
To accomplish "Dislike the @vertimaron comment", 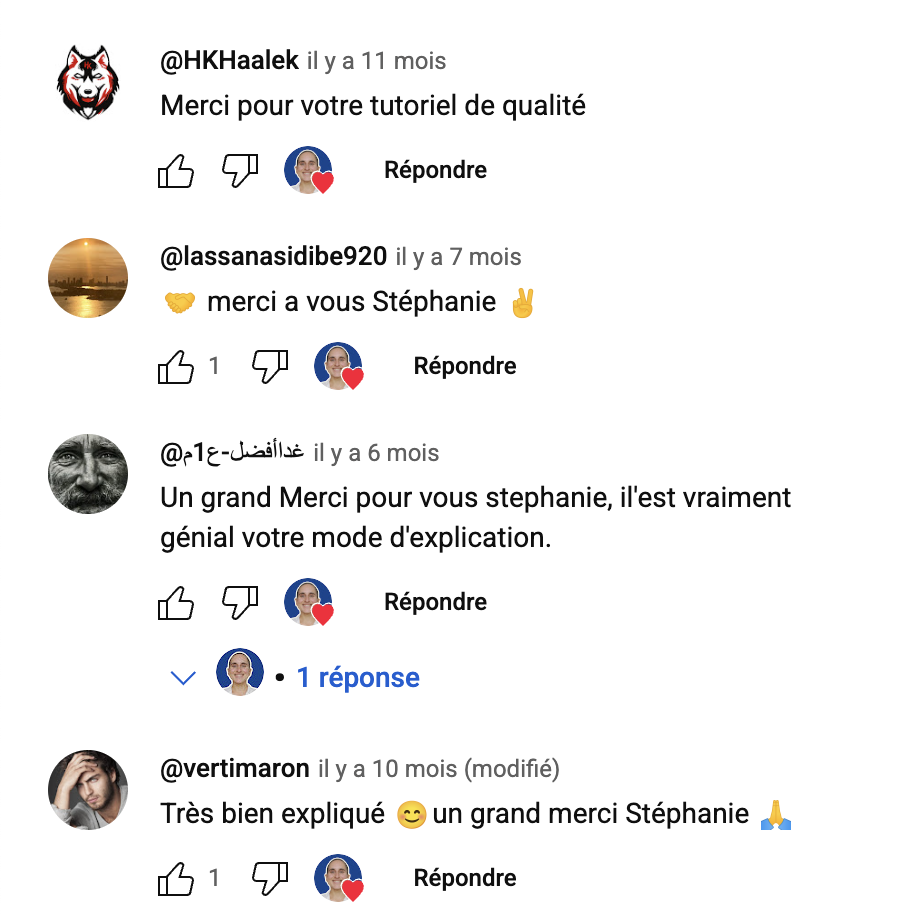I will point(270,878).
